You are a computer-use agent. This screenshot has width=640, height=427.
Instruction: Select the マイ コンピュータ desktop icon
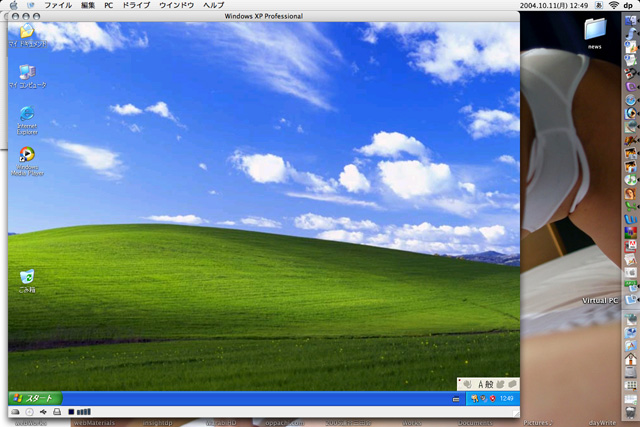pos(27,73)
